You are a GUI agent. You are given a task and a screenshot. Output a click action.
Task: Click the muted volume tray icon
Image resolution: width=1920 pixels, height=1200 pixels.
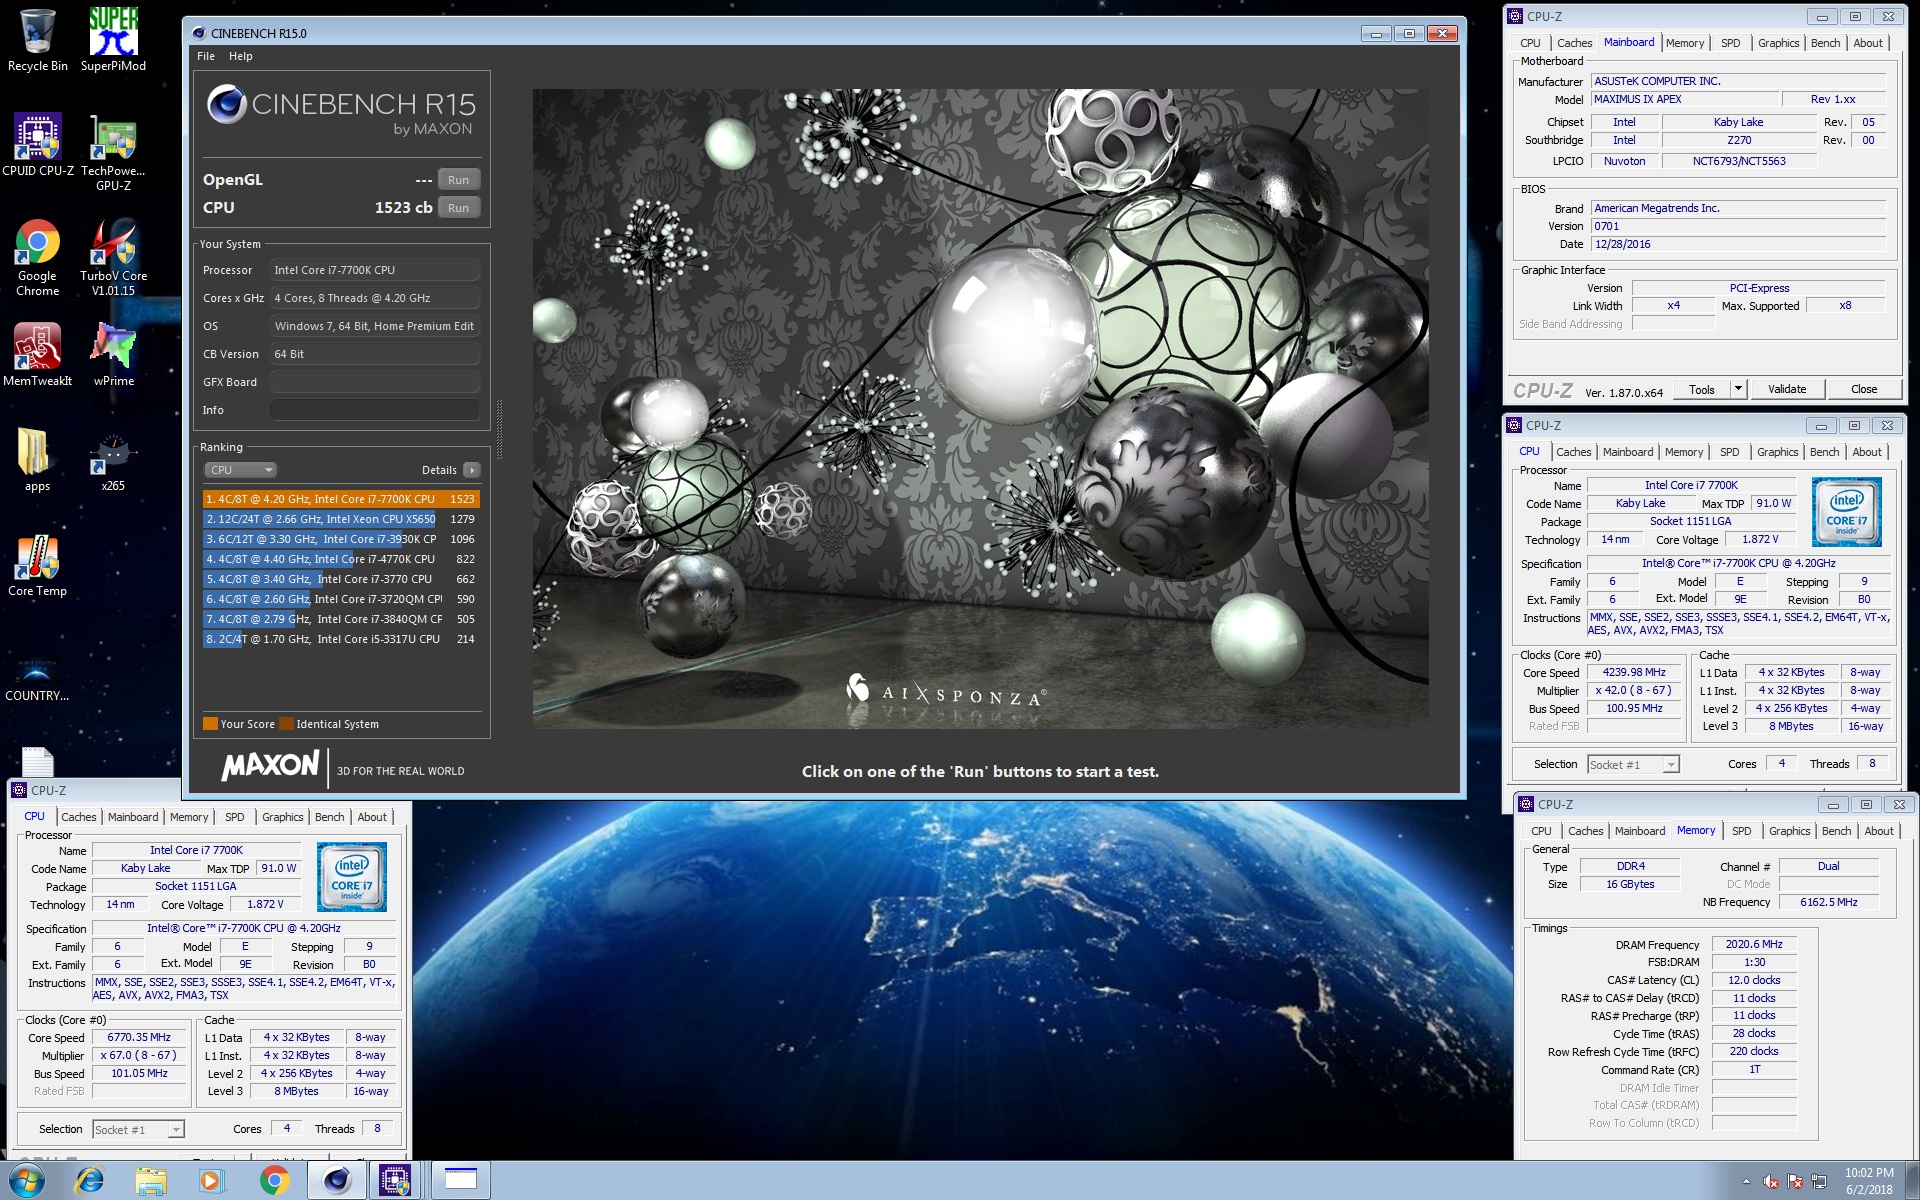1771,1182
